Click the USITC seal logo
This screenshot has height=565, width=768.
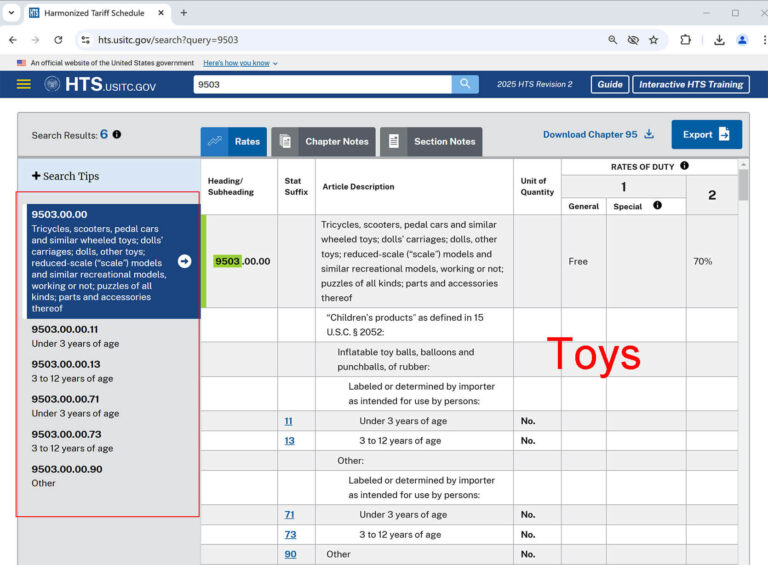[x=52, y=84]
